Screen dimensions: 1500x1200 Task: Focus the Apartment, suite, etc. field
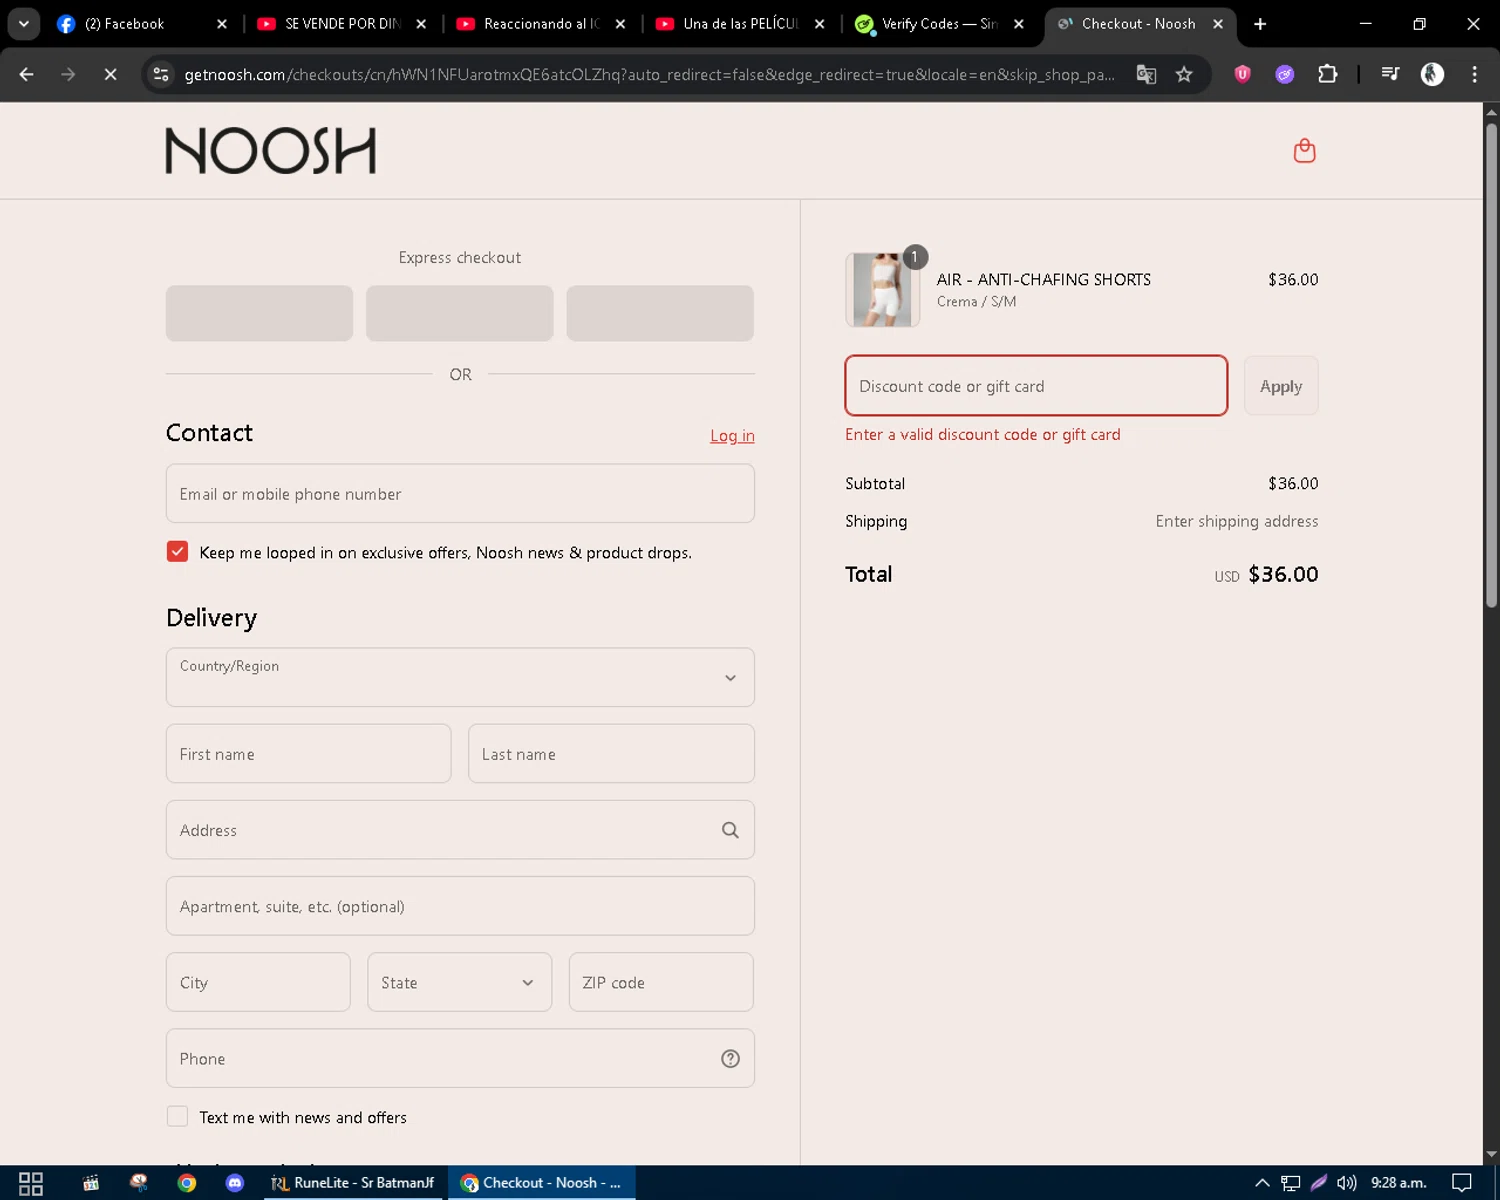point(460,906)
